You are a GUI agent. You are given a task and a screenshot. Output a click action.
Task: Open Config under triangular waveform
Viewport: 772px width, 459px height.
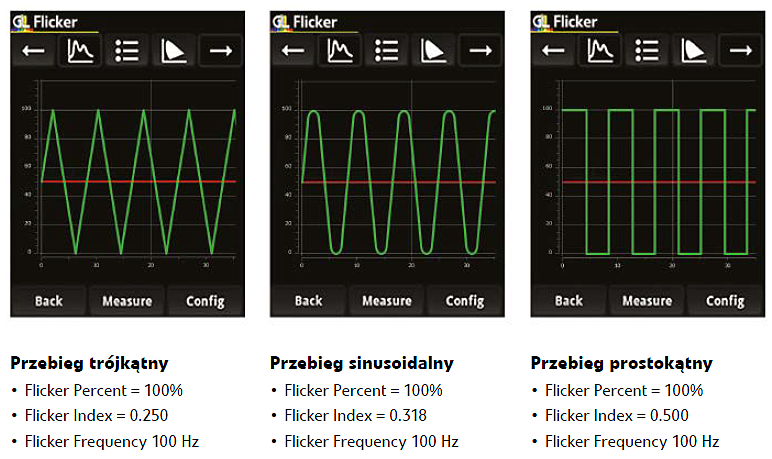coord(205,300)
